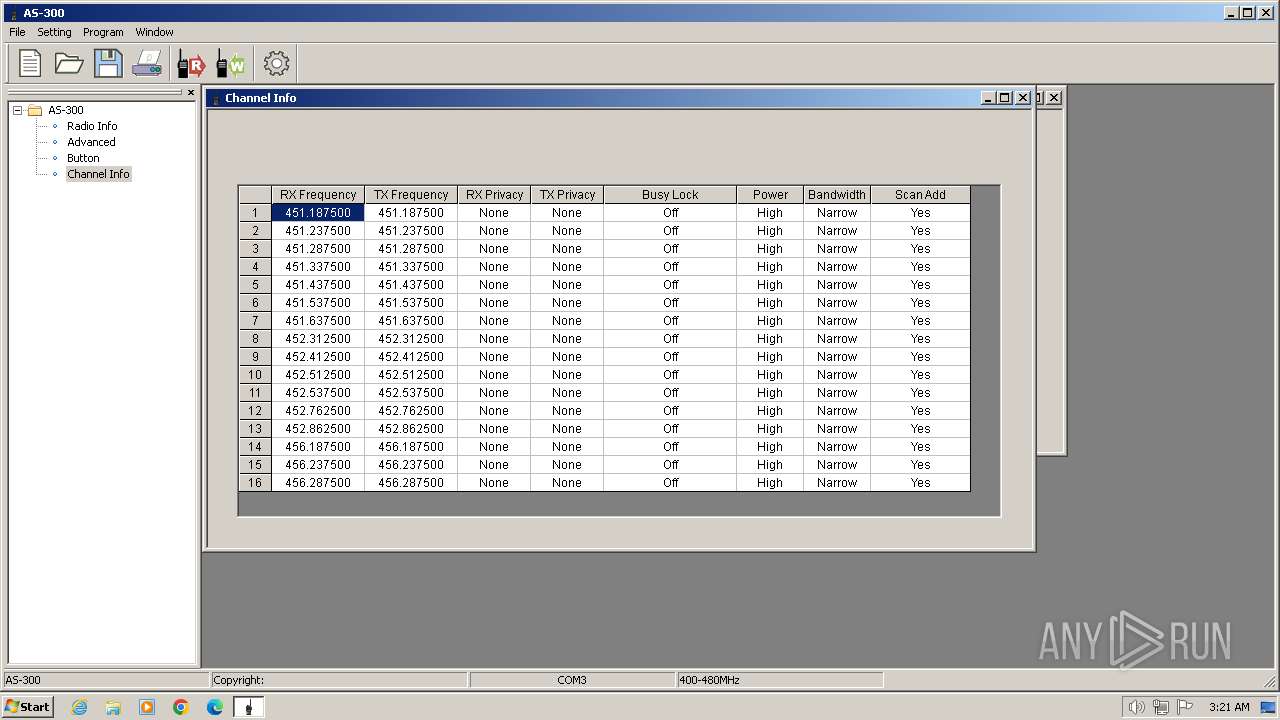Maximize the Channel Info window
The image size is (1280, 720).
(x=1005, y=98)
